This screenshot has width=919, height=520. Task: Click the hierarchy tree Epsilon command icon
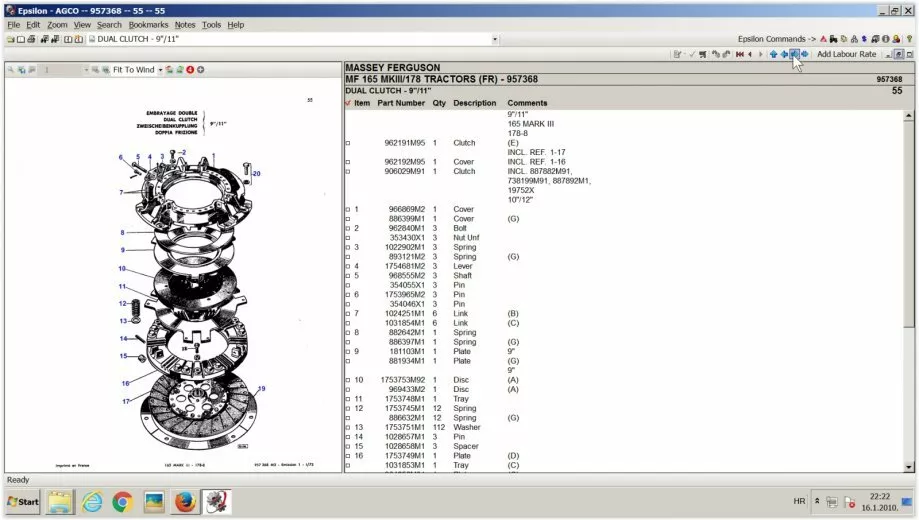(x=854, y=39)
